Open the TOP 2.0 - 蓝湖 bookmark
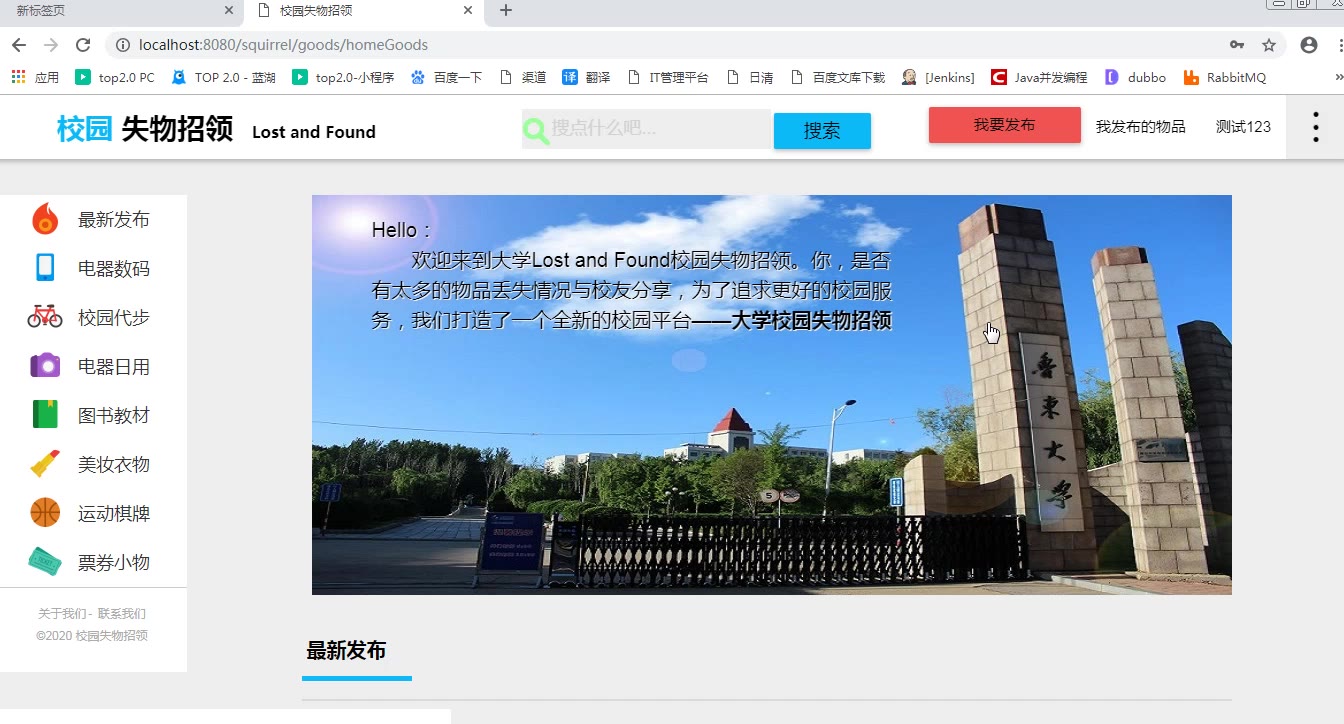 click(x=223, y=77)
